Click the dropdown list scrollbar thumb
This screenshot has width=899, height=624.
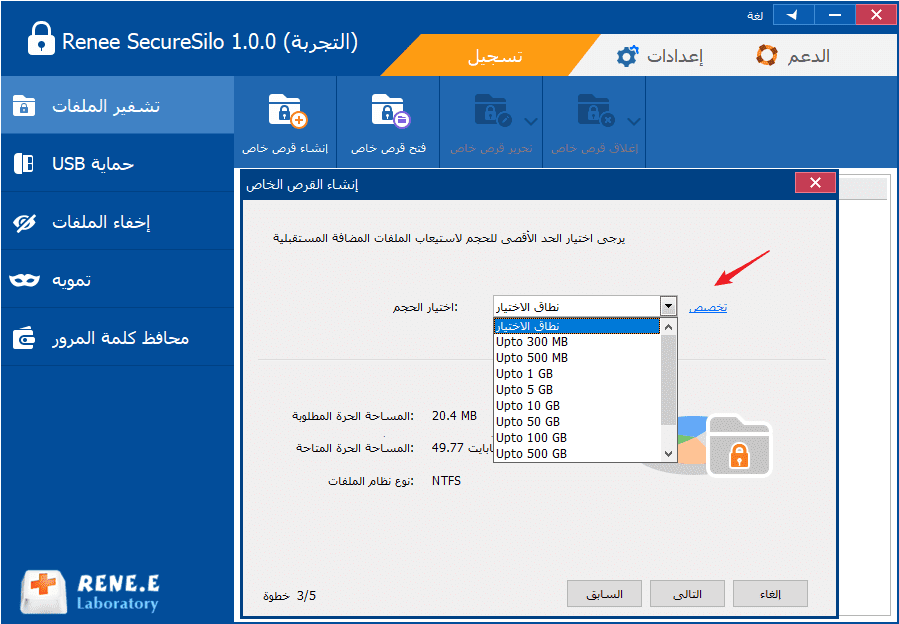pos(669,380)
